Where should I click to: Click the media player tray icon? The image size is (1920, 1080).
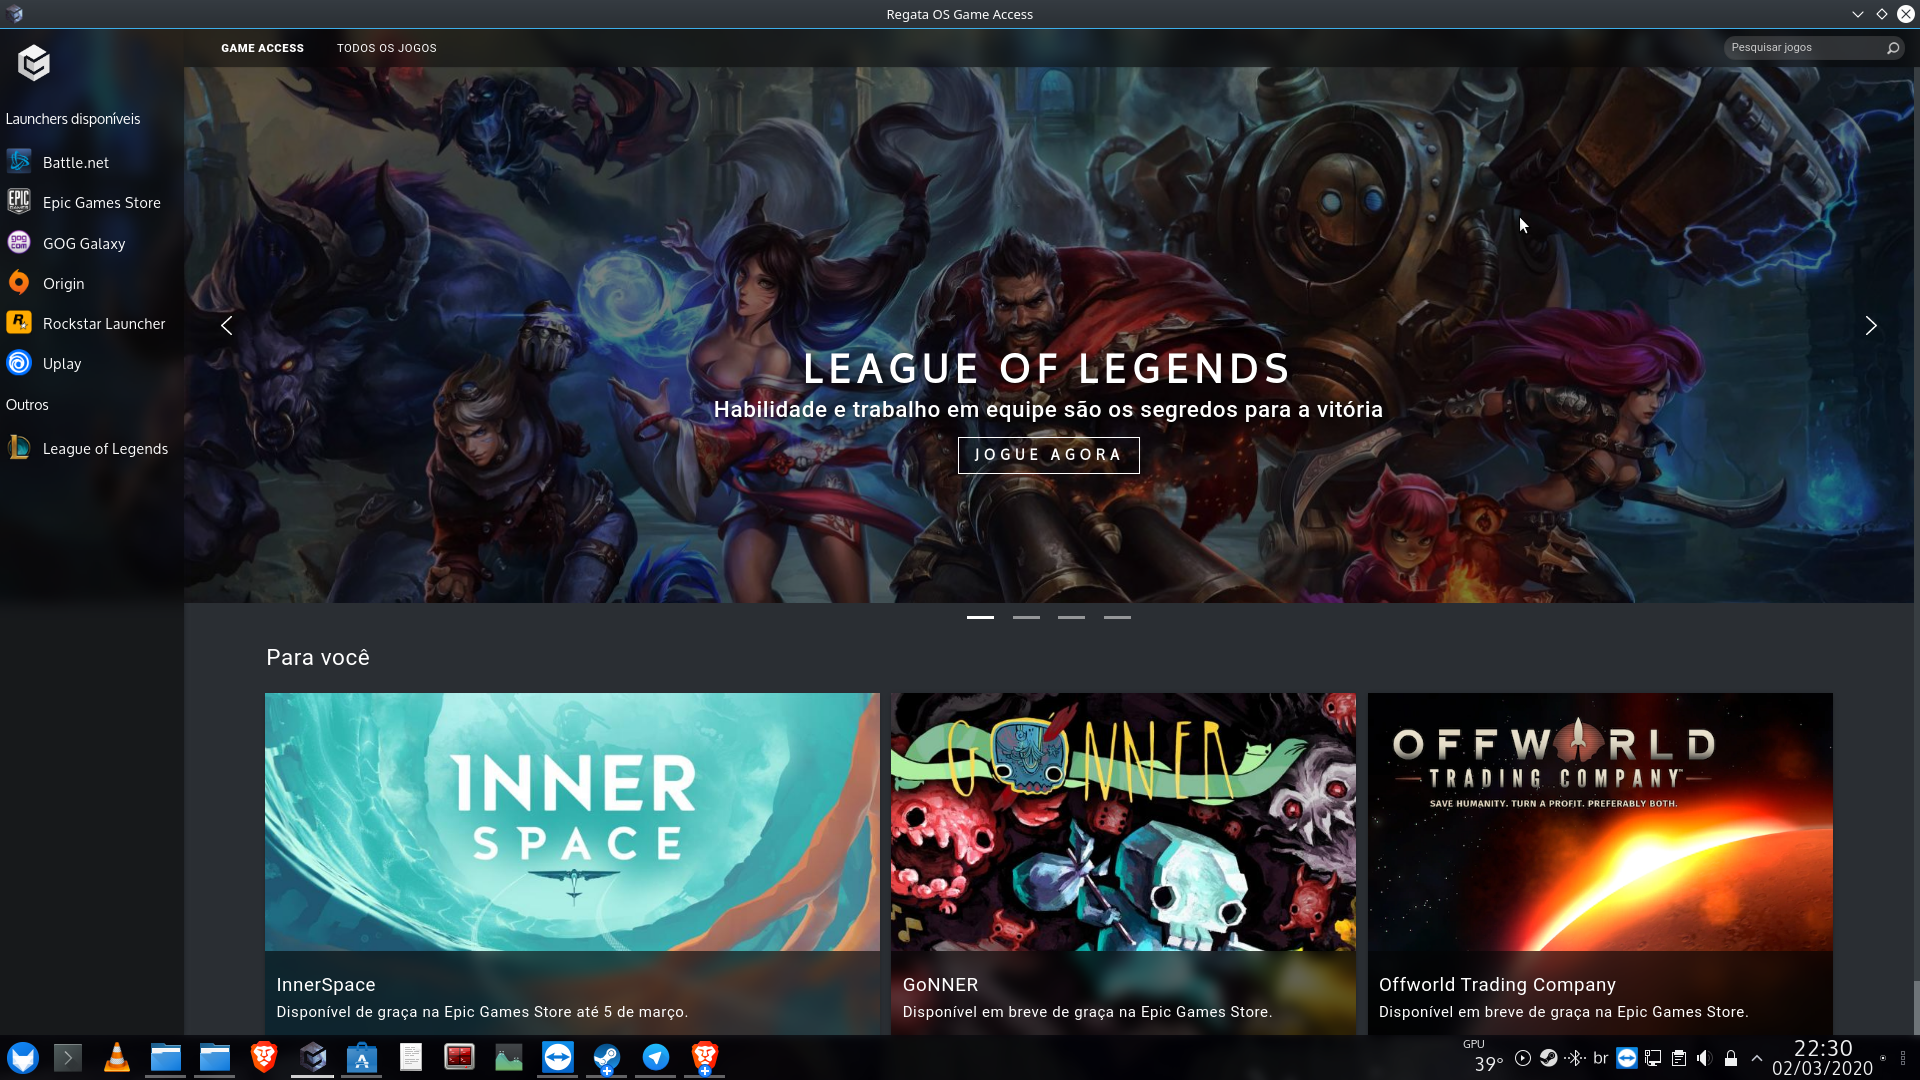(x=1523, y=1058)
